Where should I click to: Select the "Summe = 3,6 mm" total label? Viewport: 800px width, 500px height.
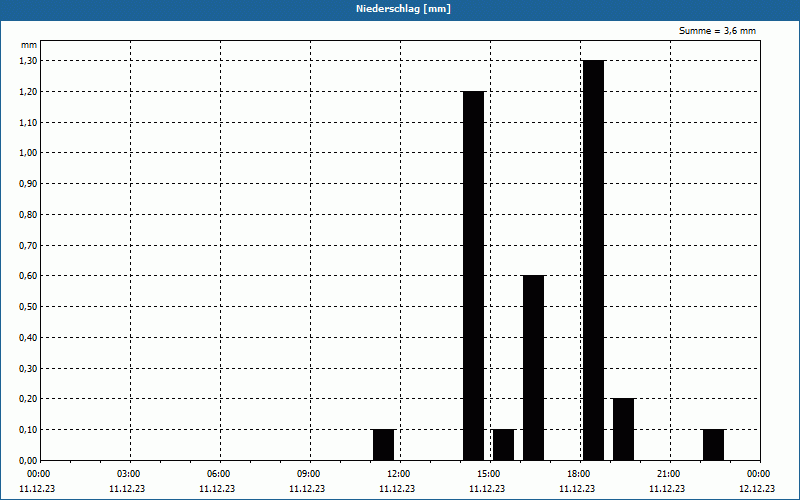(x=717, y=31)
